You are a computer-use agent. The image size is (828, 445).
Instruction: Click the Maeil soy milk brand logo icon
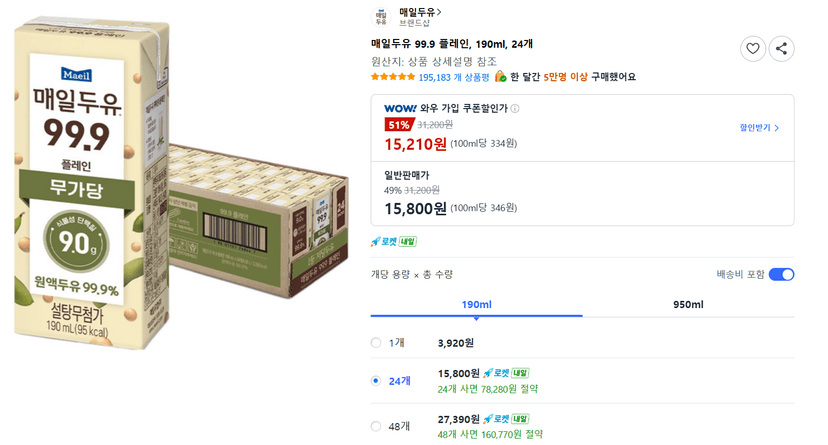click(x=381, y=17)
